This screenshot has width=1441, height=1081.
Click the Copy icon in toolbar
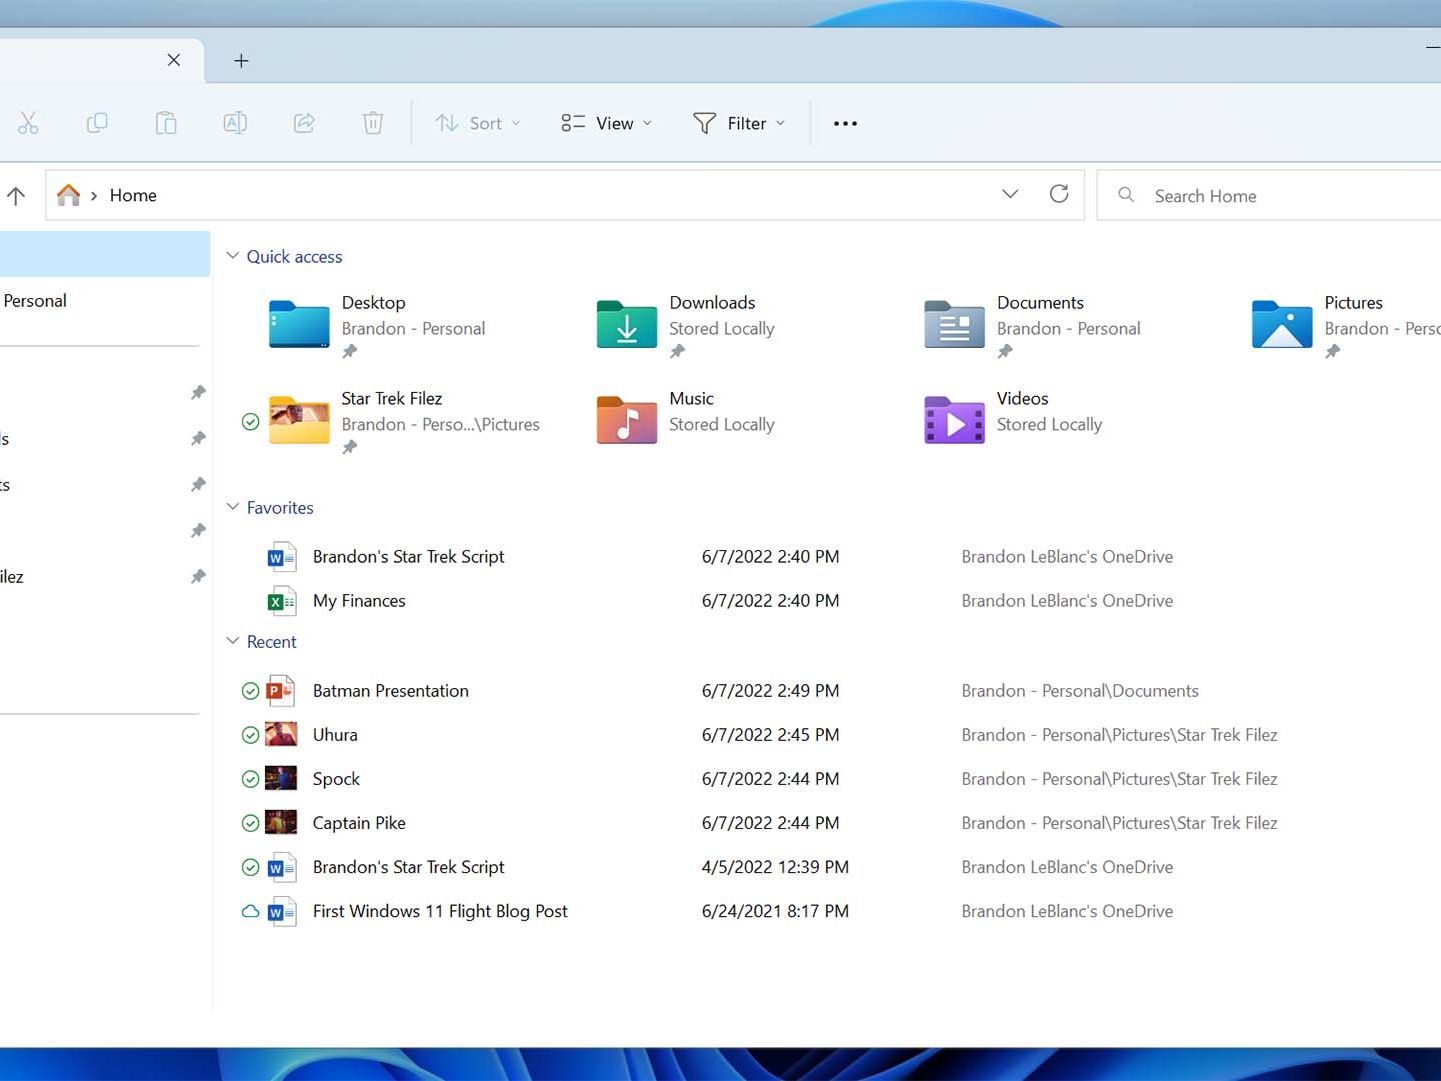click(x=97, y=123)
